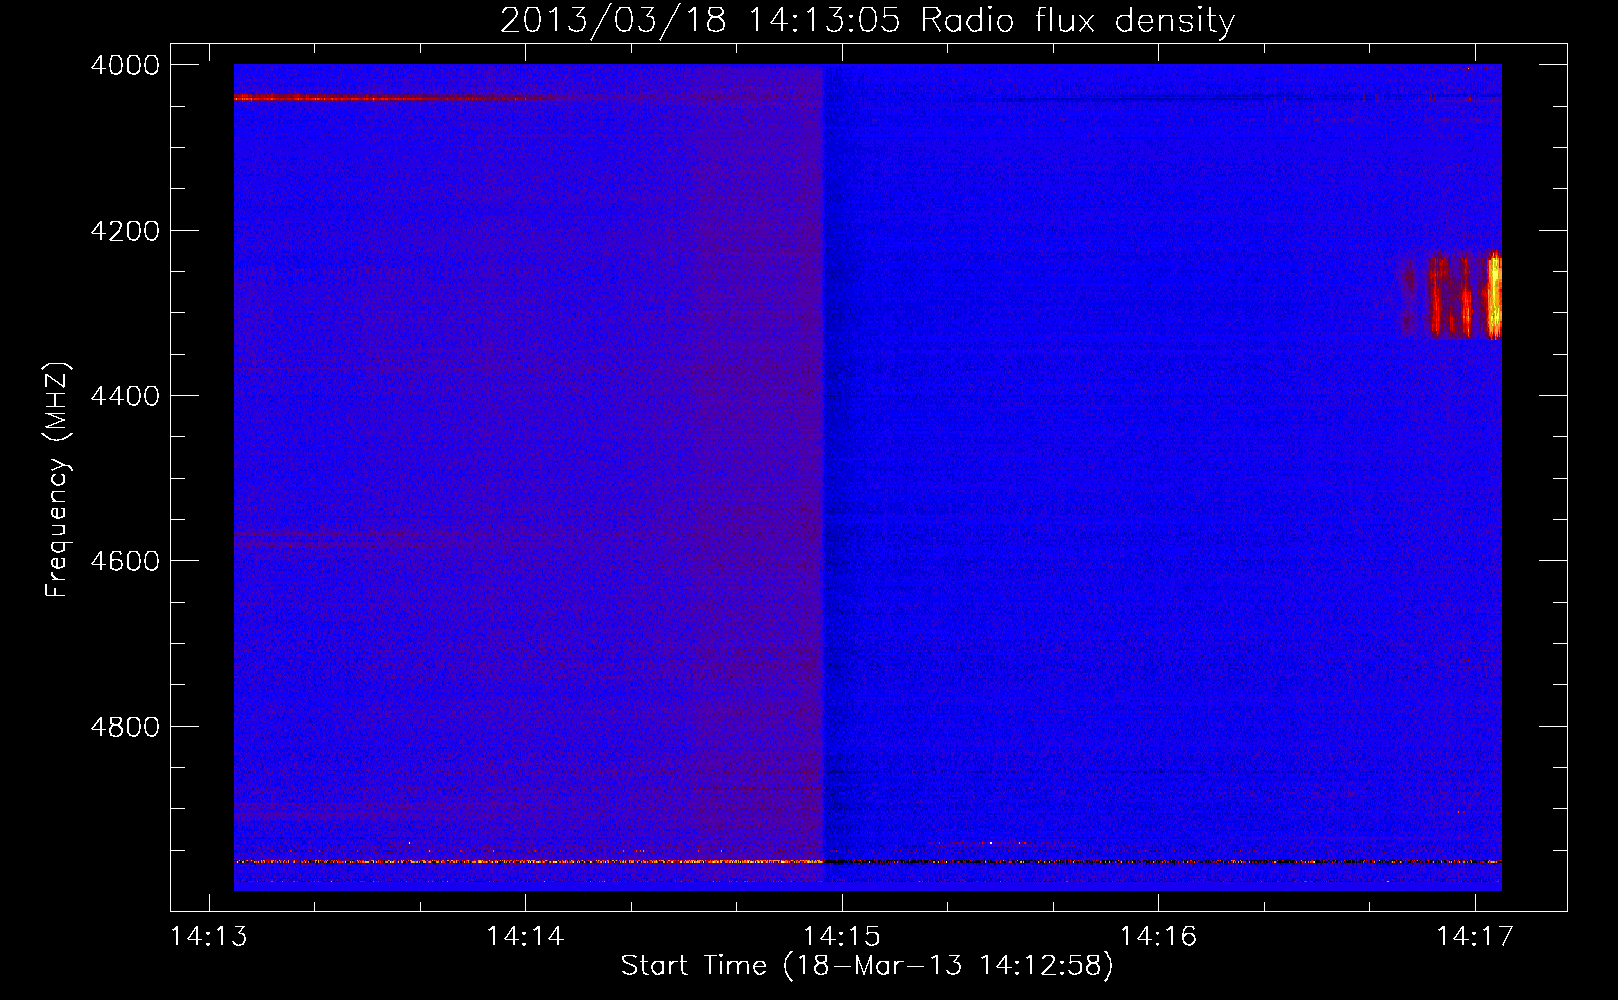Click the 4600 frequency tick label
Viewport: 1618px width, 1000px height.
125,561
